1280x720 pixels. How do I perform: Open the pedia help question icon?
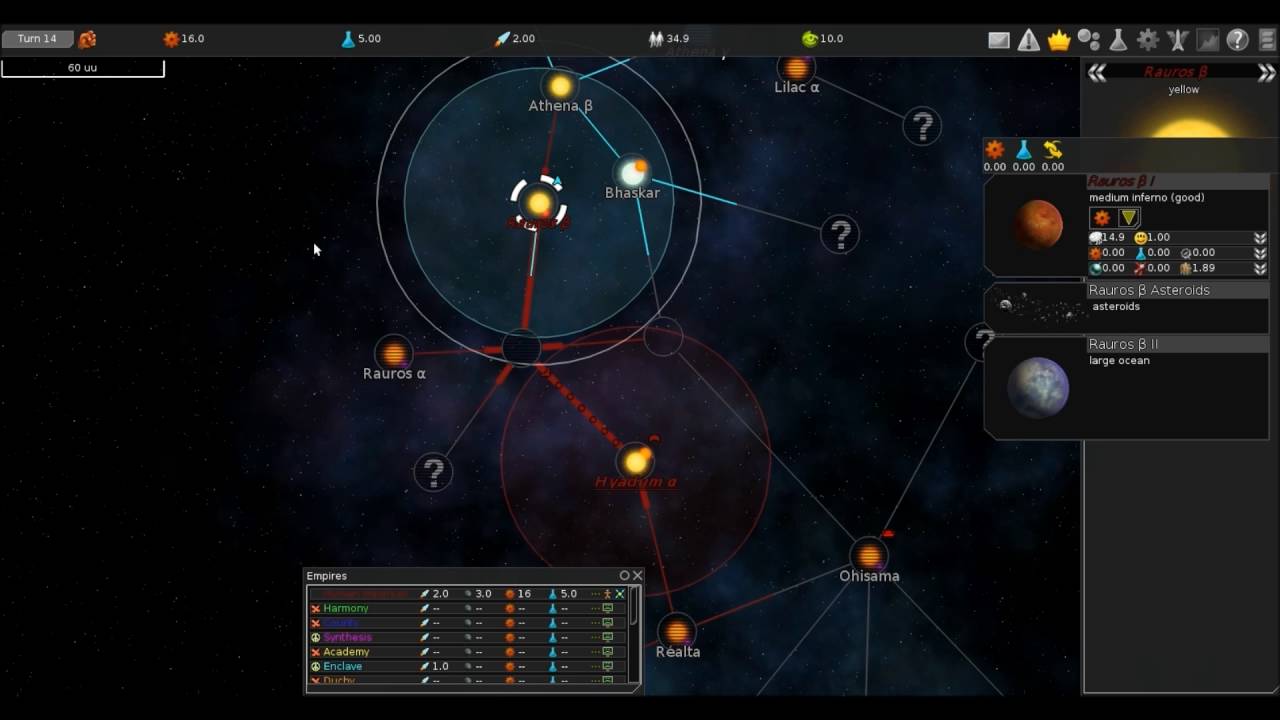(1238, 40)
